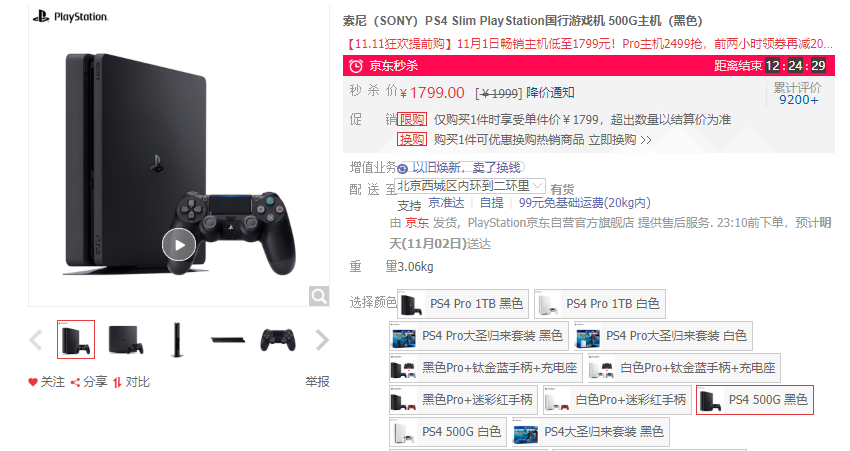Open the delivery address dropdown 北京西城区
Viewport: 850px width, 451px height.
[469, 186]
